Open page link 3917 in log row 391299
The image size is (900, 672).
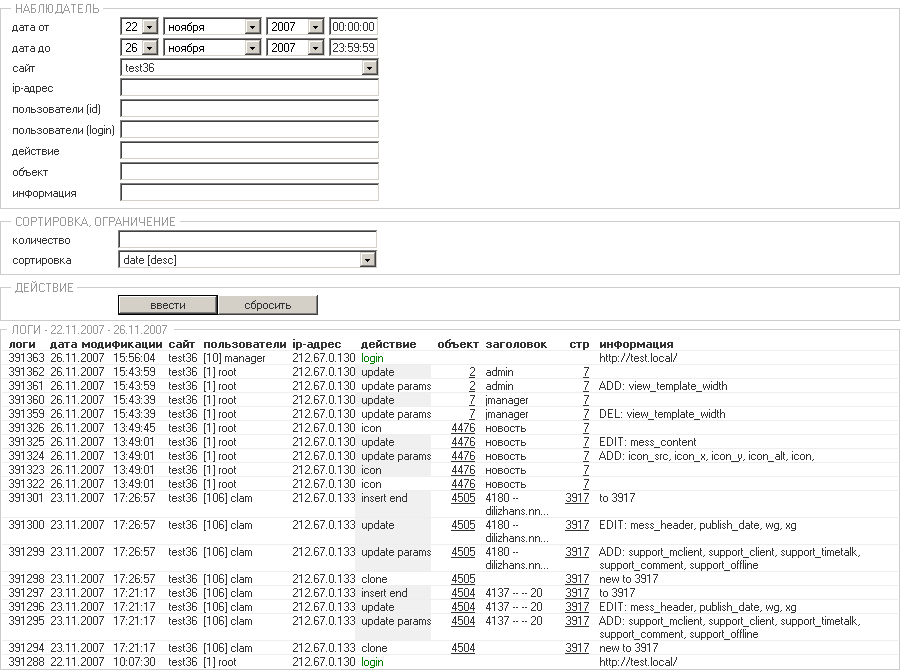click(x=577, y=552)
